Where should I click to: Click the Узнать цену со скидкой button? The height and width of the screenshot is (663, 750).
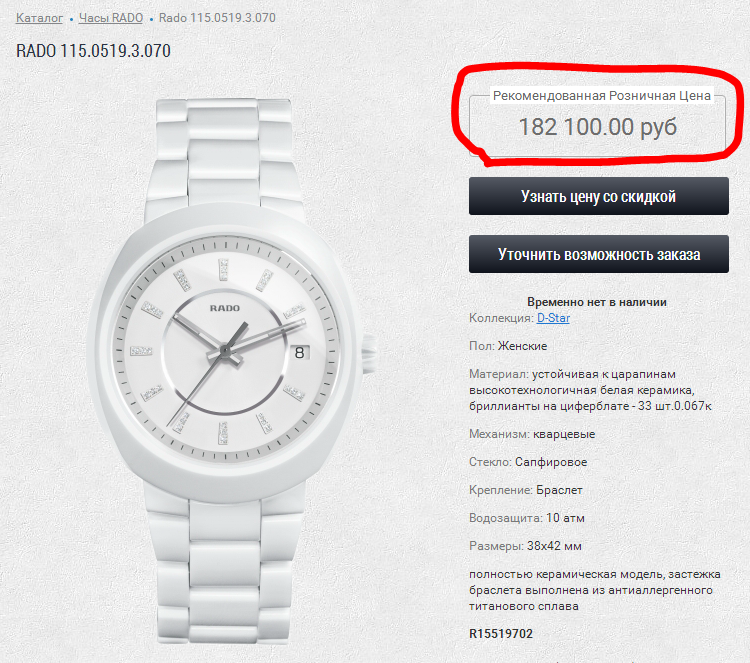[598, 196]
